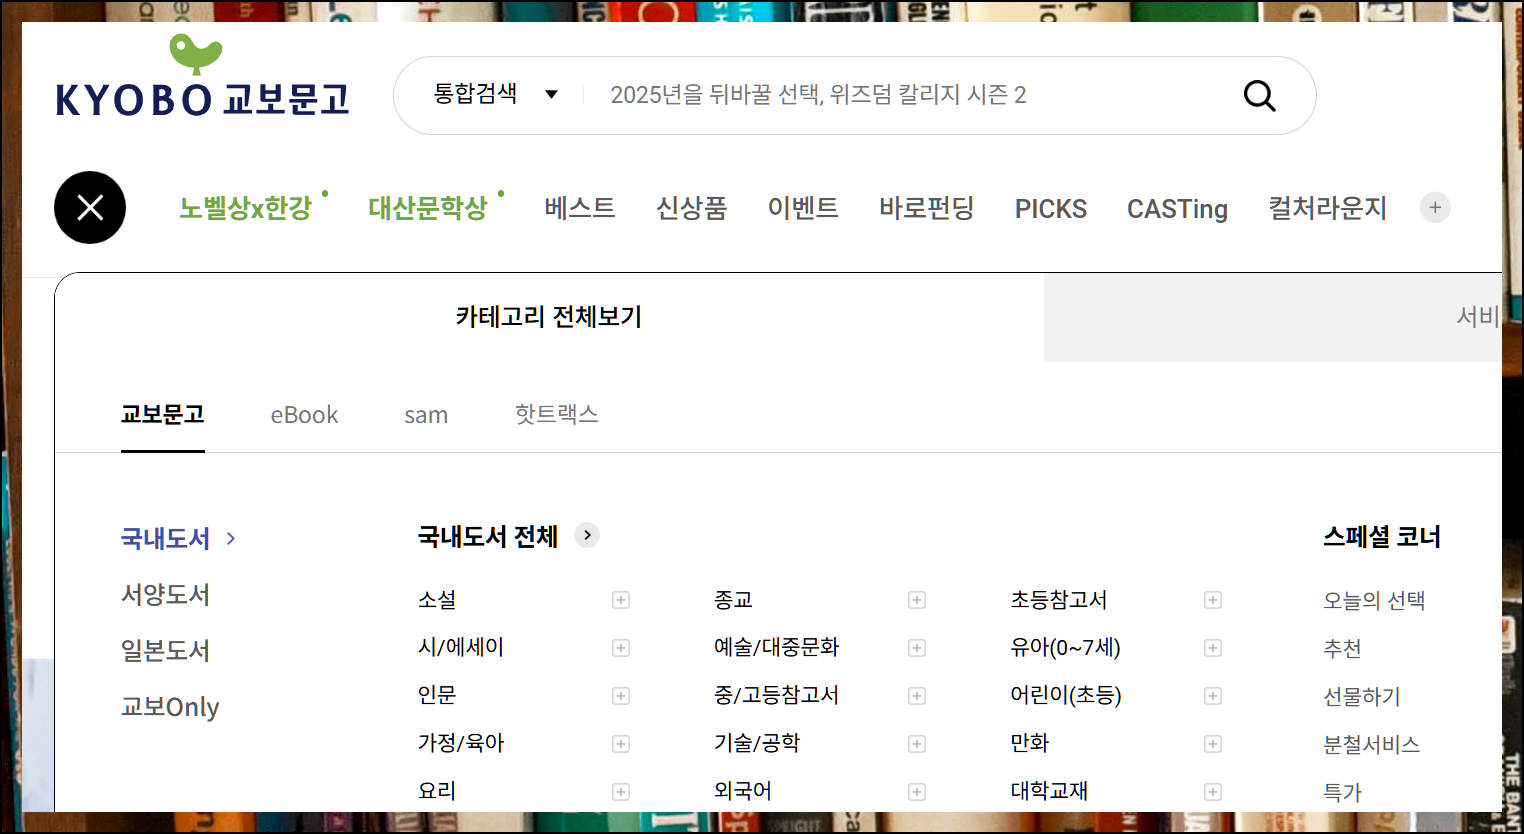Screen dimensions: 1524x834
Task: Select 국내도서 category
Action: coord(166,538)
